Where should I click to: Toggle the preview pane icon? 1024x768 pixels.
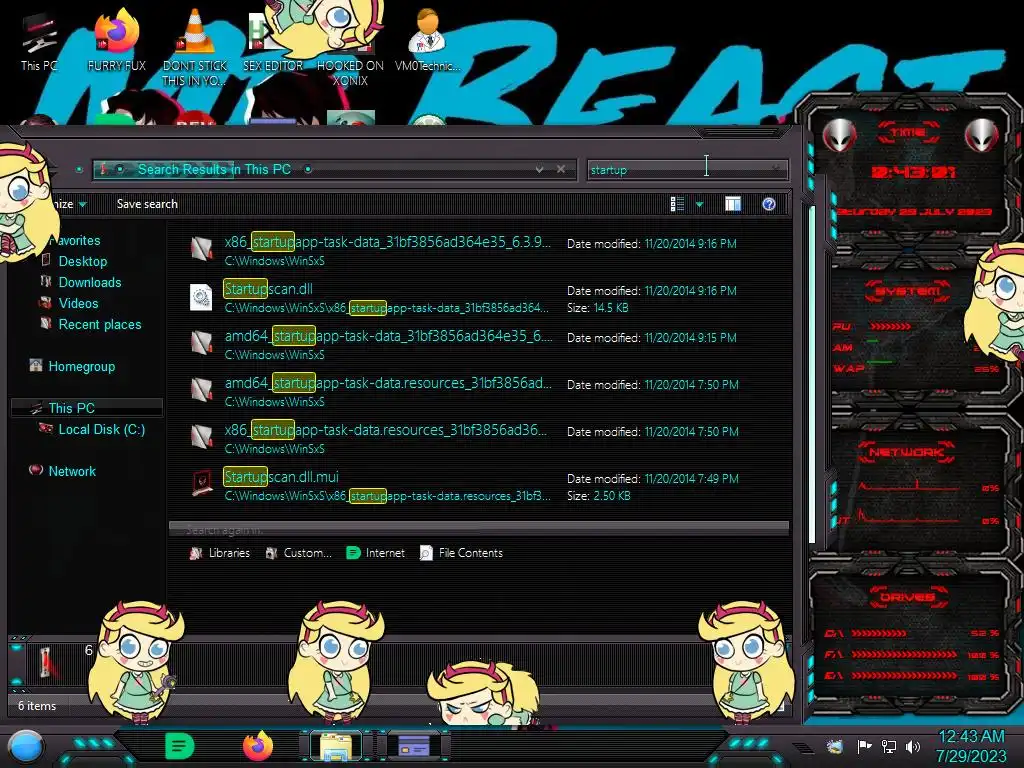[733, 204]
